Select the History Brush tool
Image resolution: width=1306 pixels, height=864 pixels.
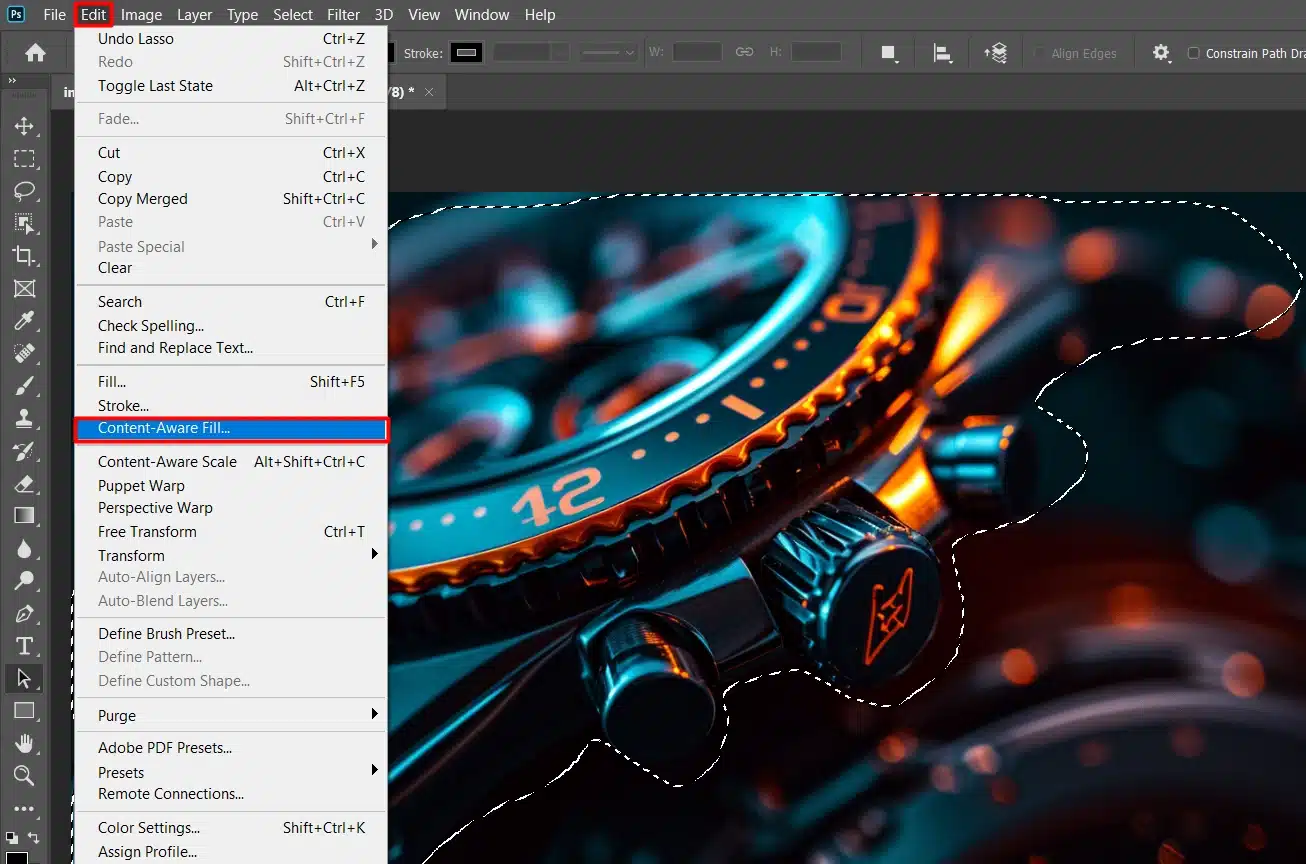(x=24, y=451)
